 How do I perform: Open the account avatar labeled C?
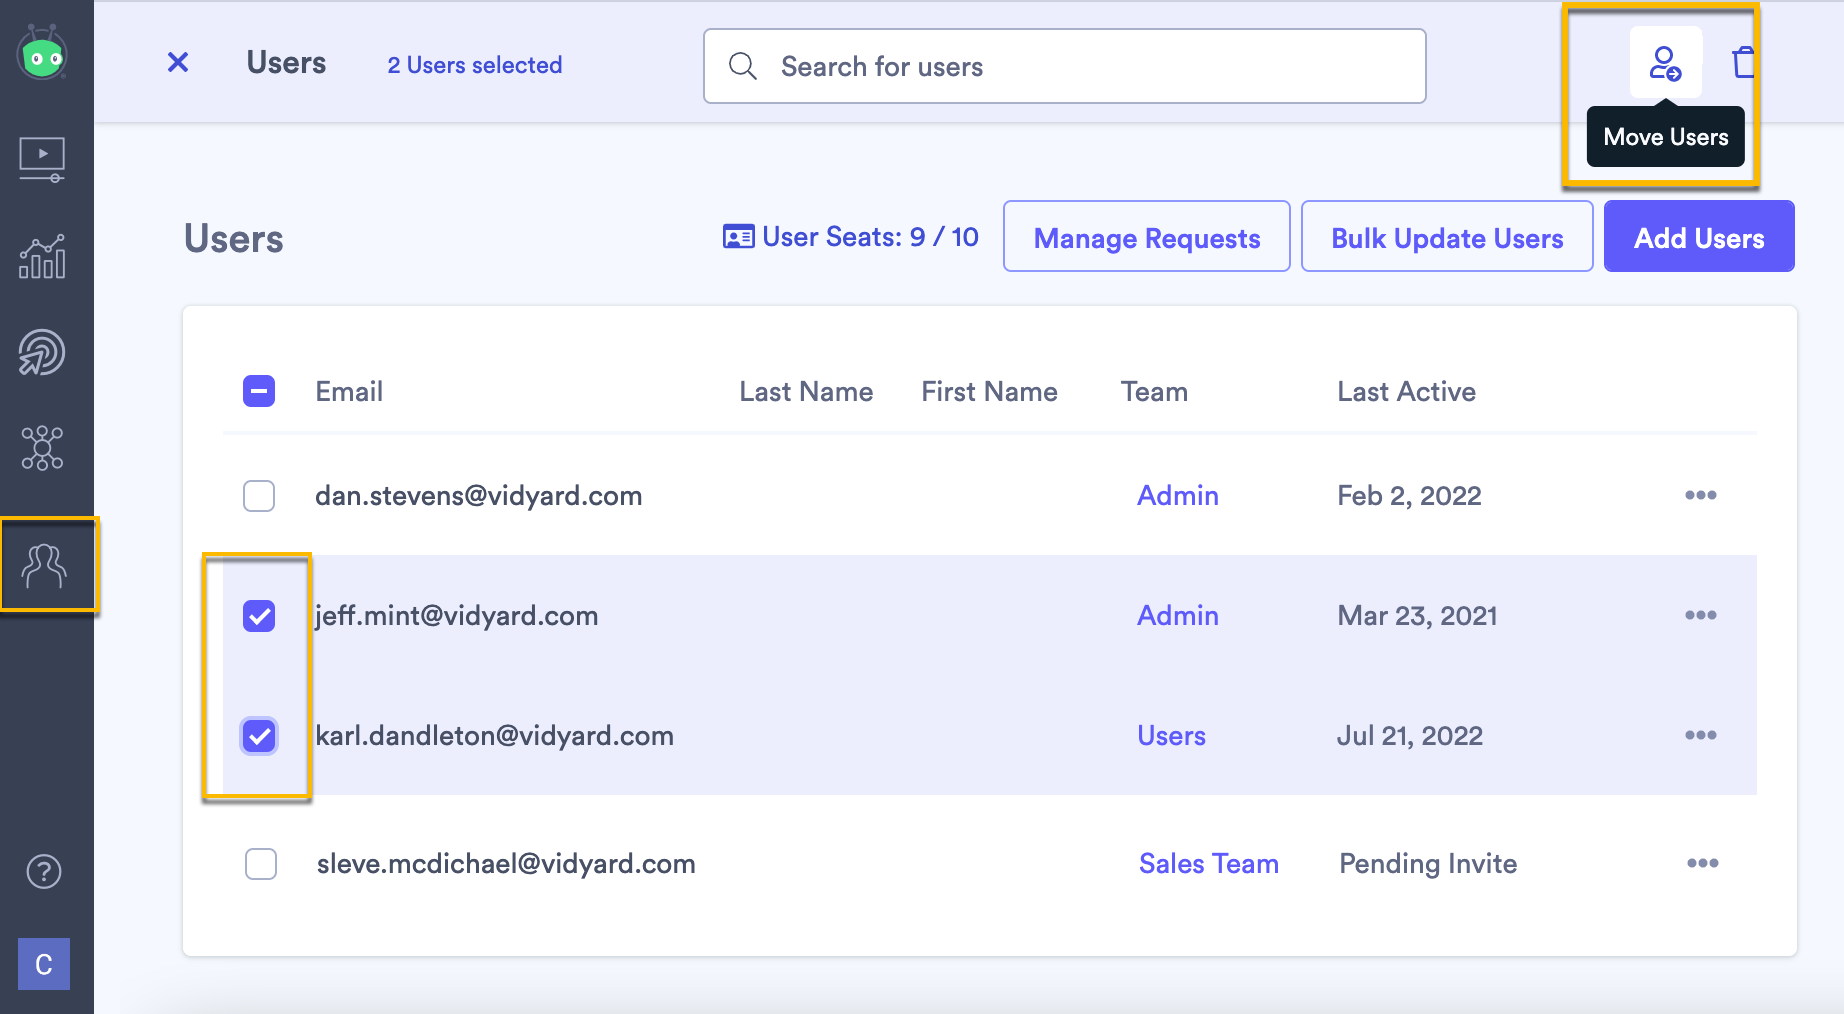pos(44,964)
